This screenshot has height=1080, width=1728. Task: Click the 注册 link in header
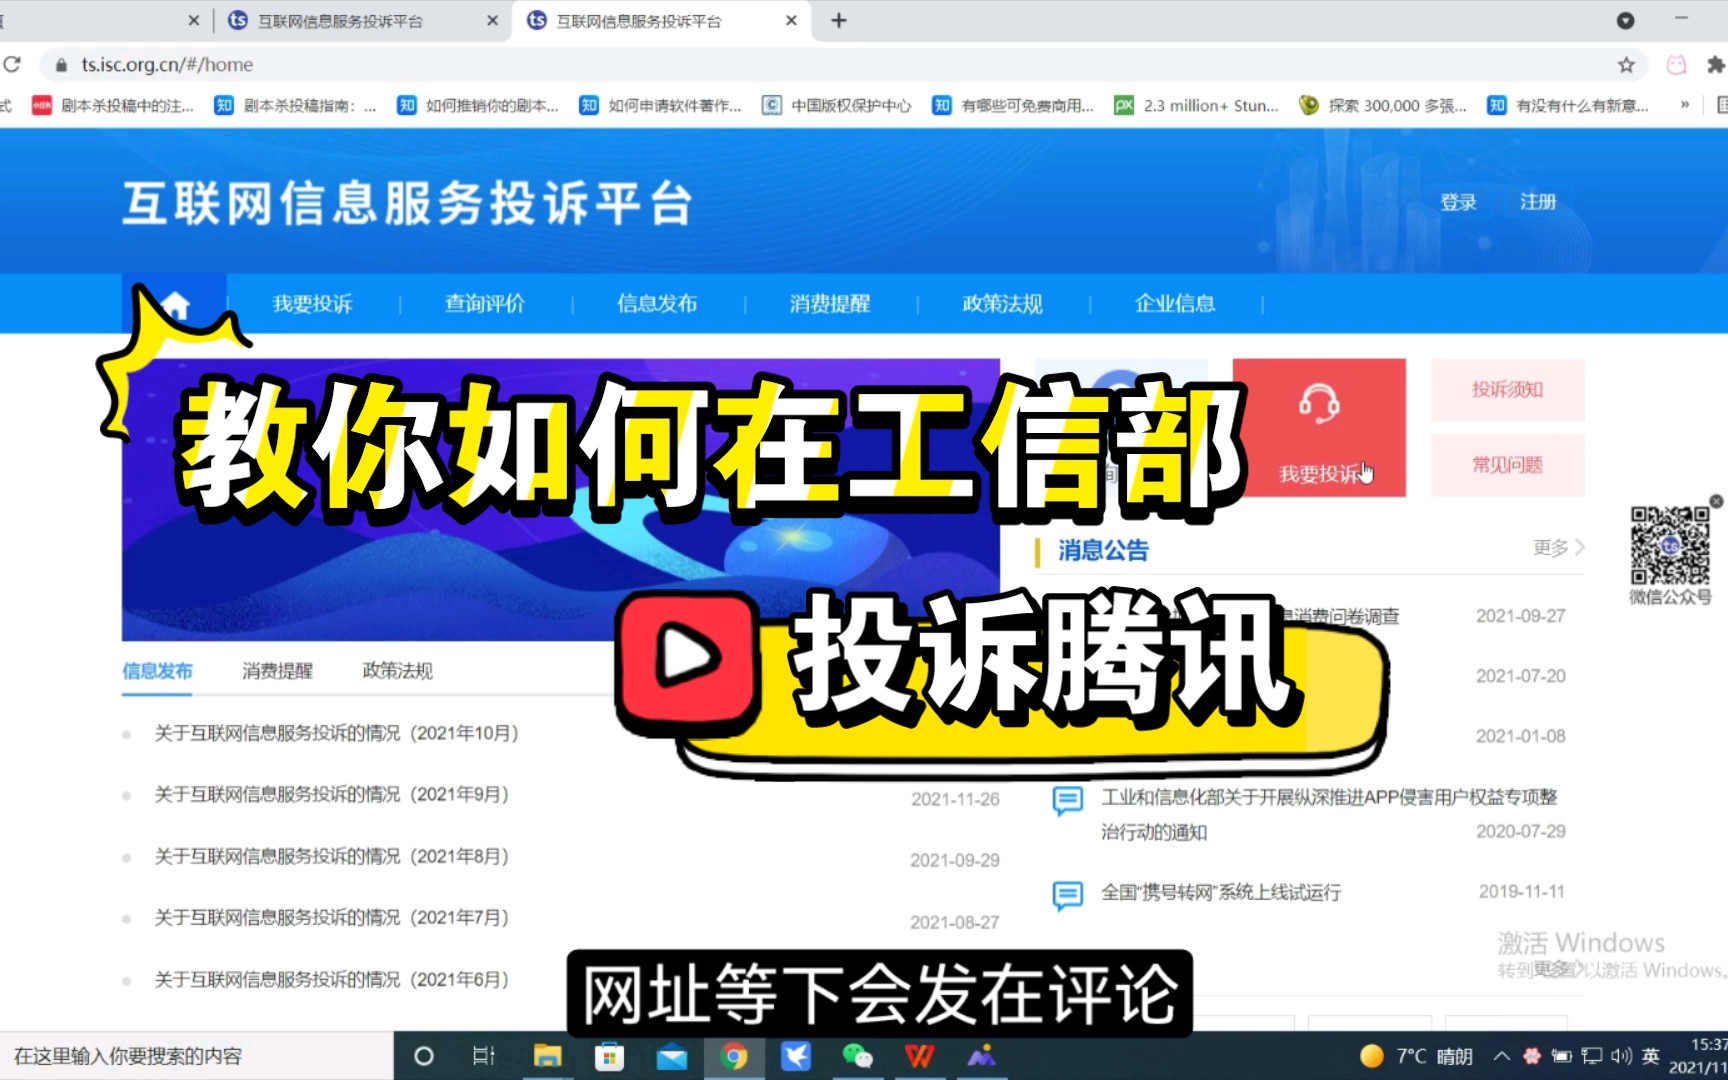(x=1538, y=202)
